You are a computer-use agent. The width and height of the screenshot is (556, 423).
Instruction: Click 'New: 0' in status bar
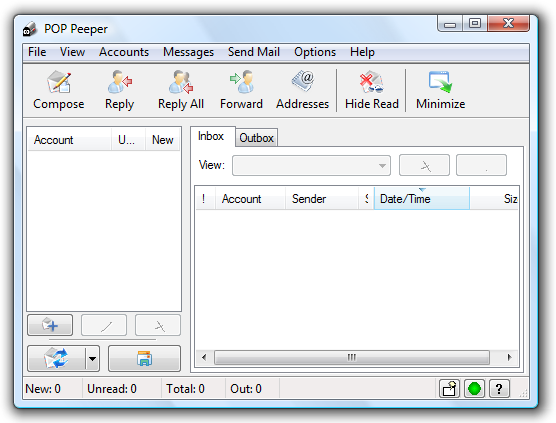[43, 389]
